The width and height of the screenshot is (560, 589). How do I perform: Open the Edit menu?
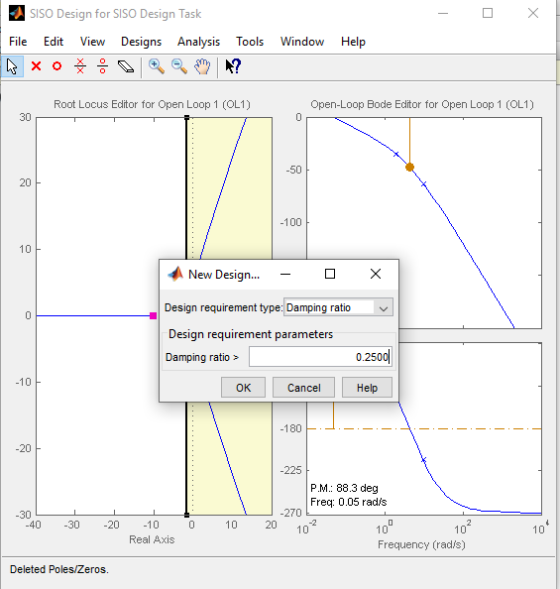[53, 42]
